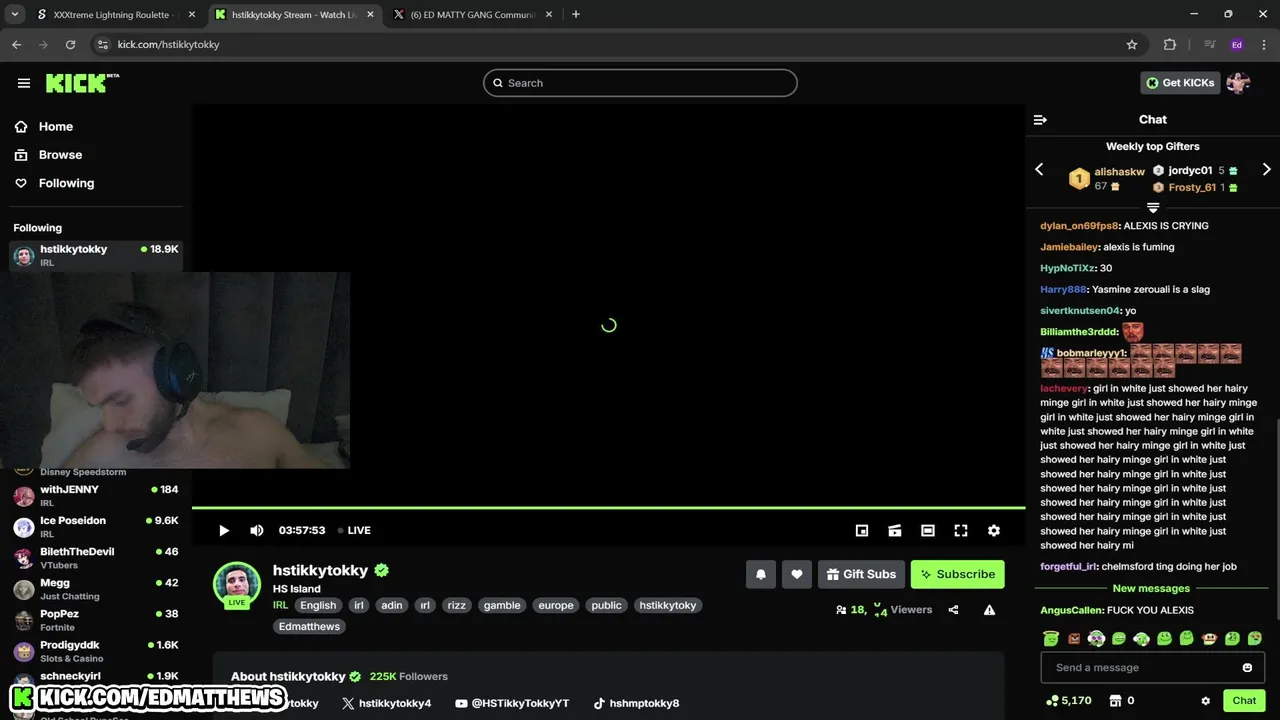This screenshot has width=1280, height=720.
Task: Open Browse in sidebar
Action: 60,155
